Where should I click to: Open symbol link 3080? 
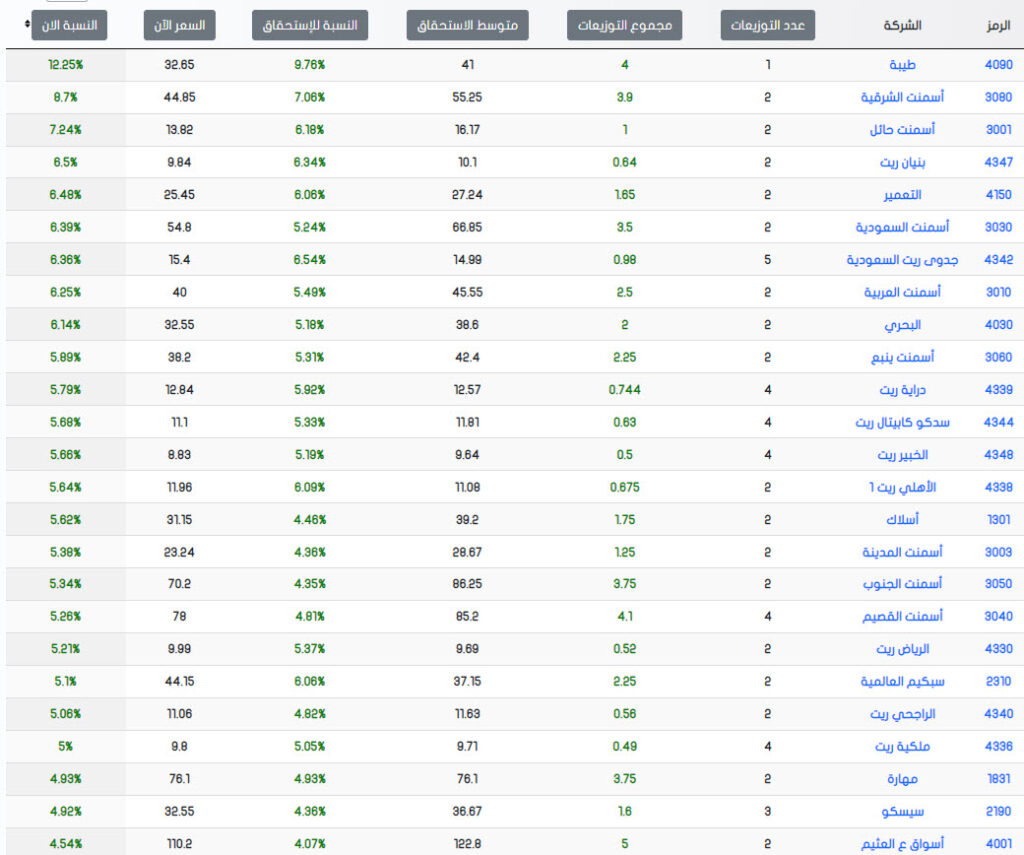999,97
